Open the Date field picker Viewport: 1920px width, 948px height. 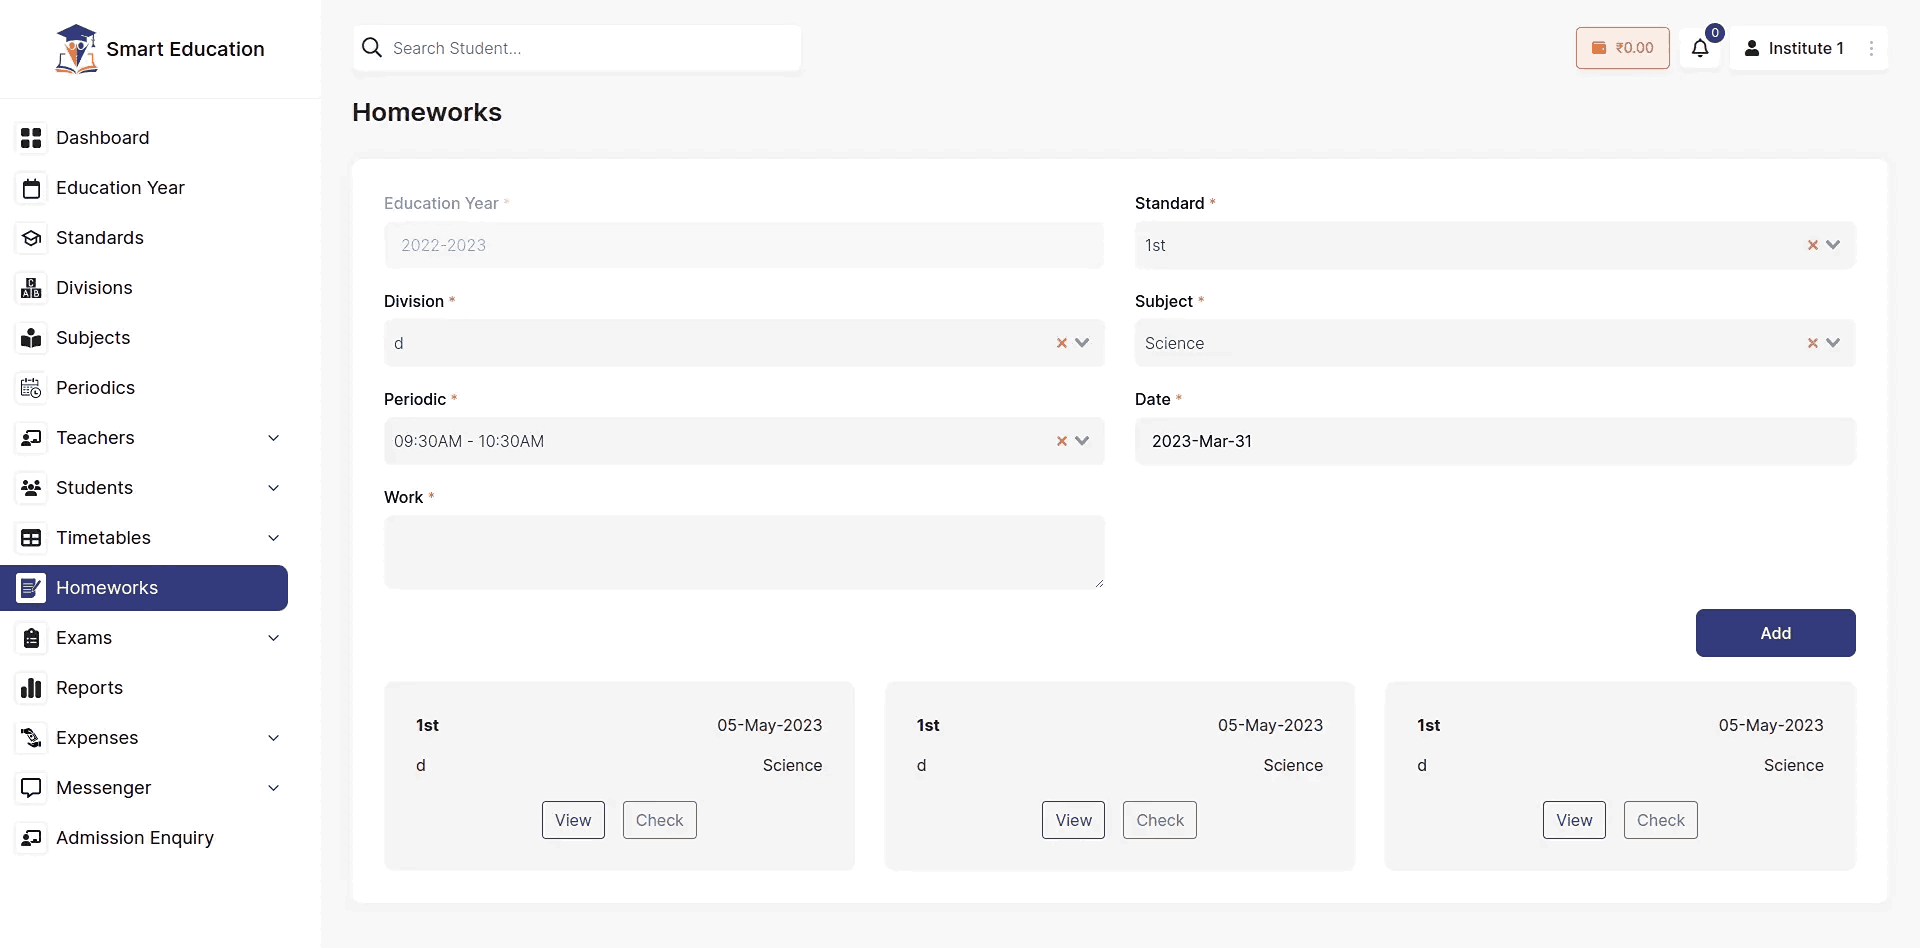pos(1494,441)
